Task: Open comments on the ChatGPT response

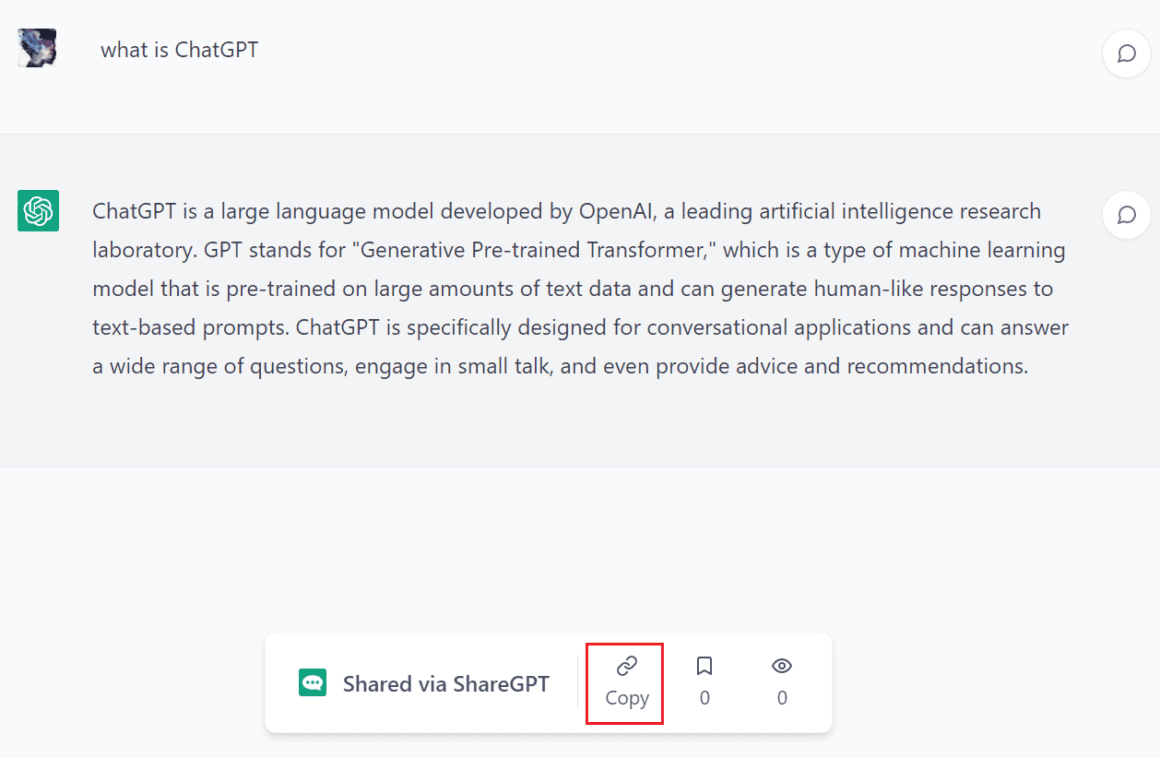Action: coord(1126,215)
